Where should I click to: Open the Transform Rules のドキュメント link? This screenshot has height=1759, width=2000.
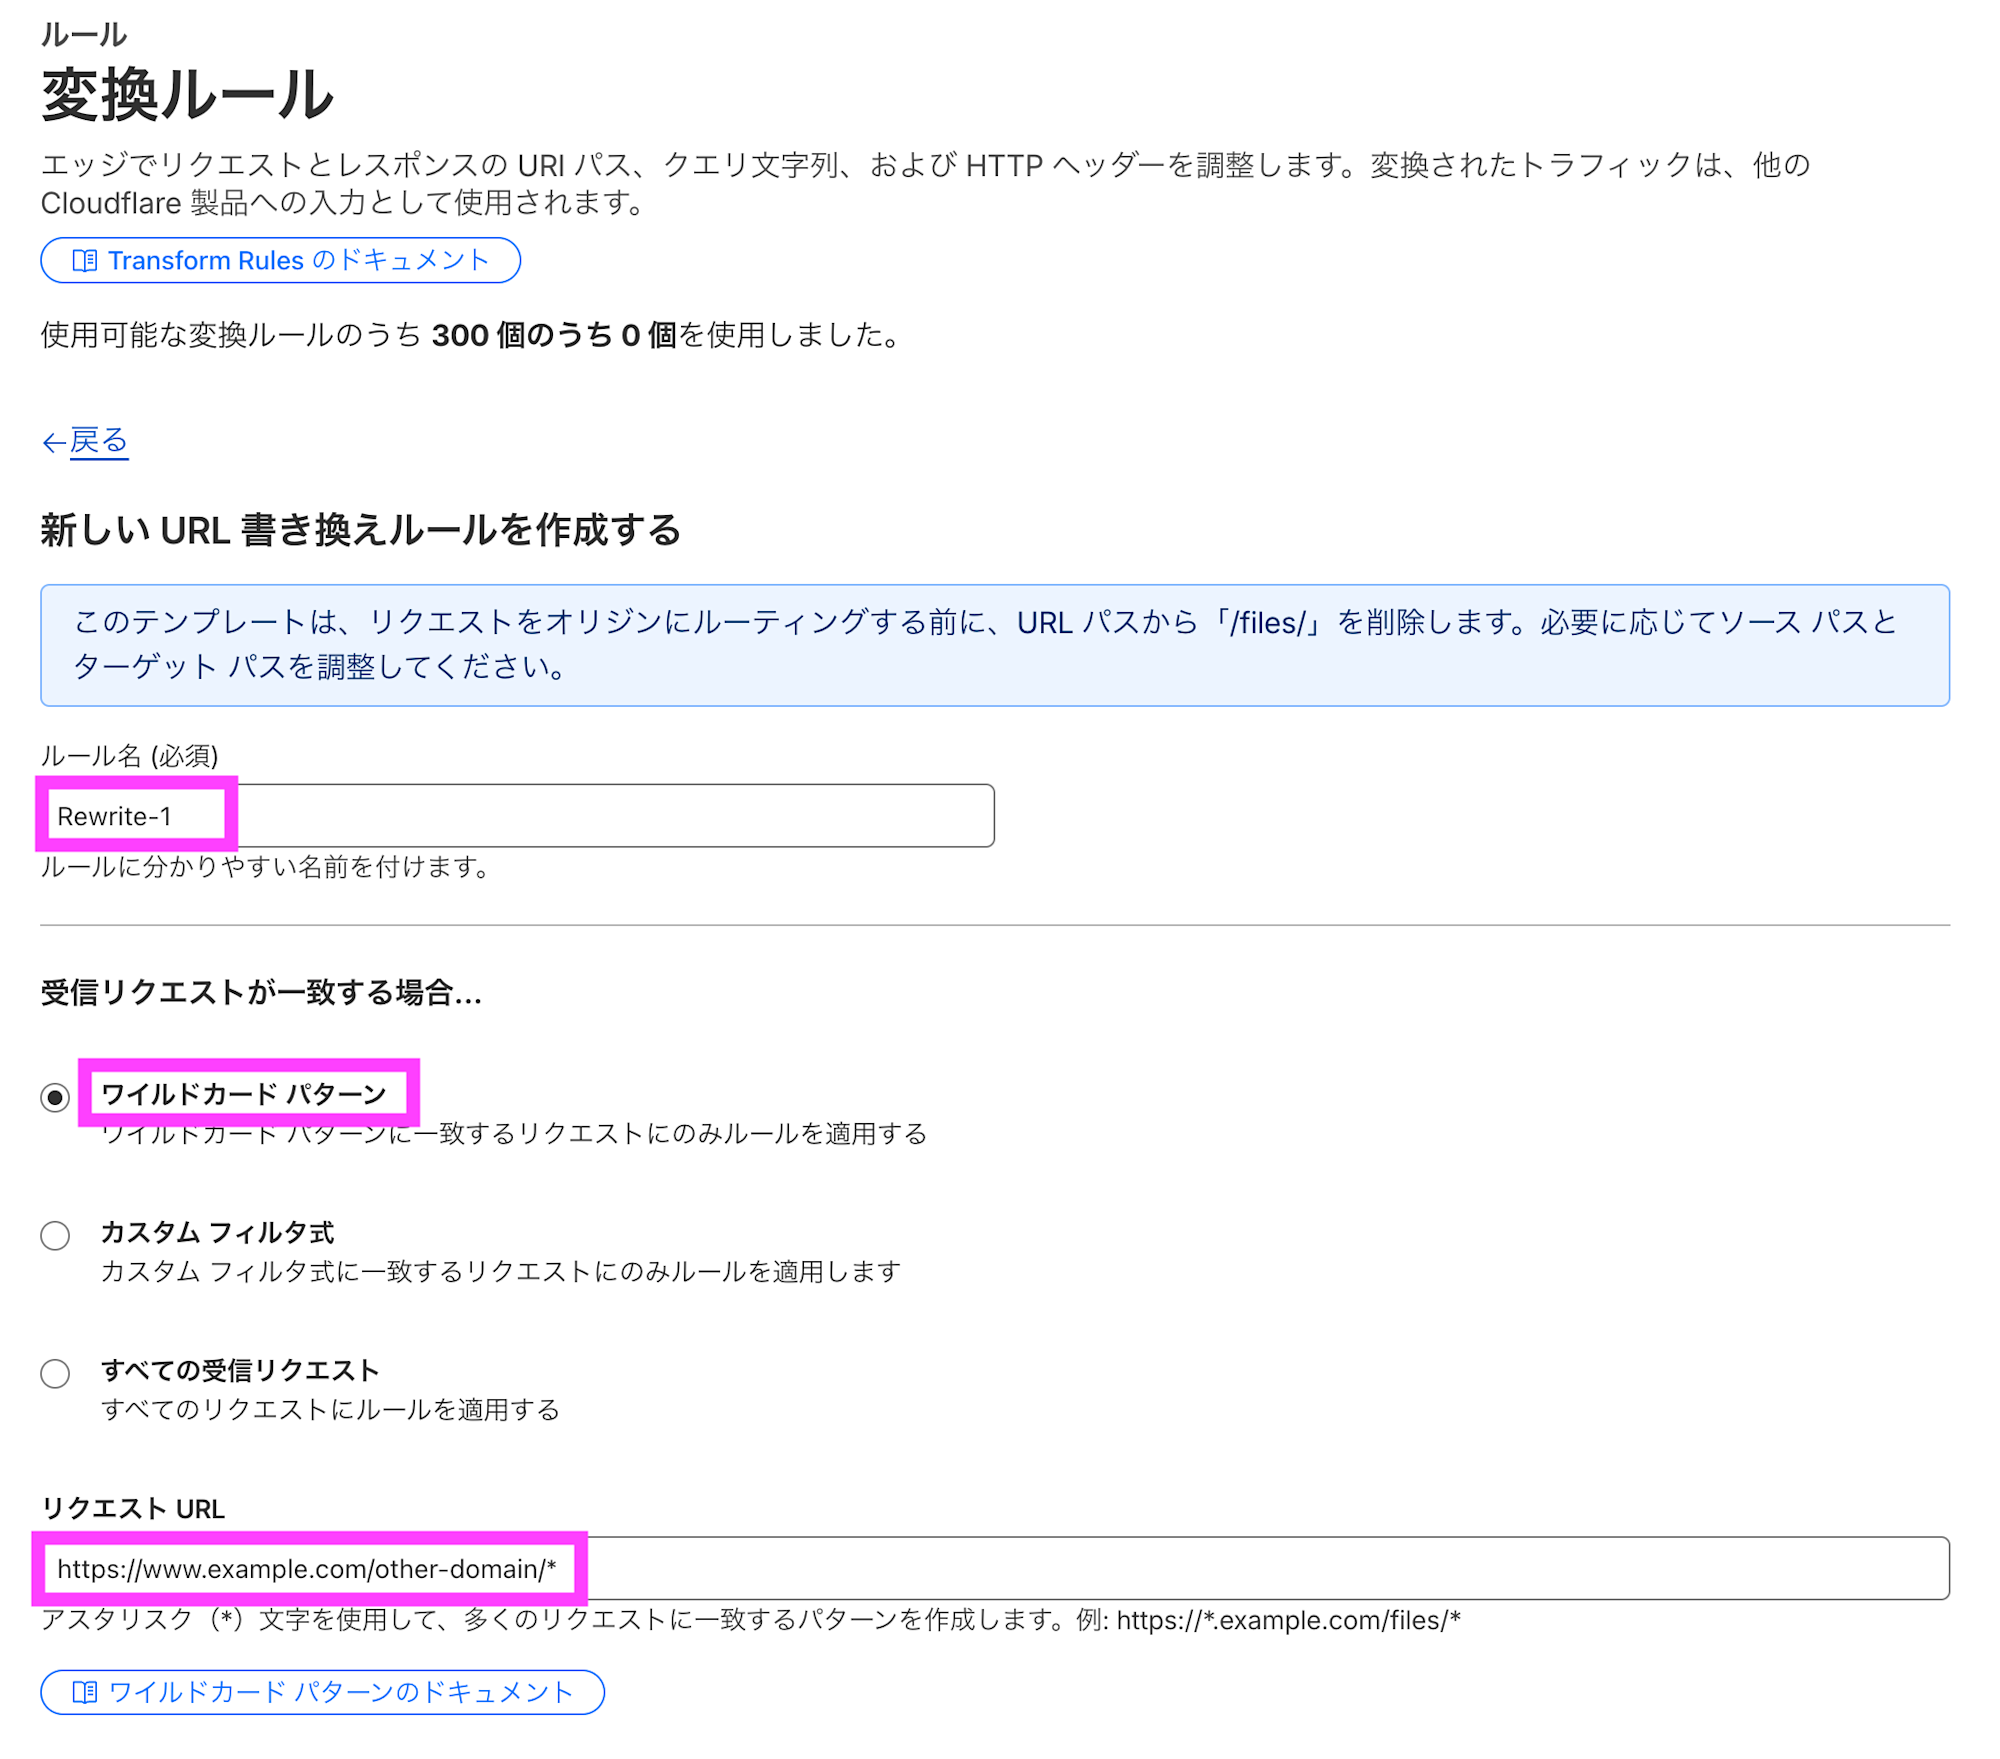click(298, 261)
